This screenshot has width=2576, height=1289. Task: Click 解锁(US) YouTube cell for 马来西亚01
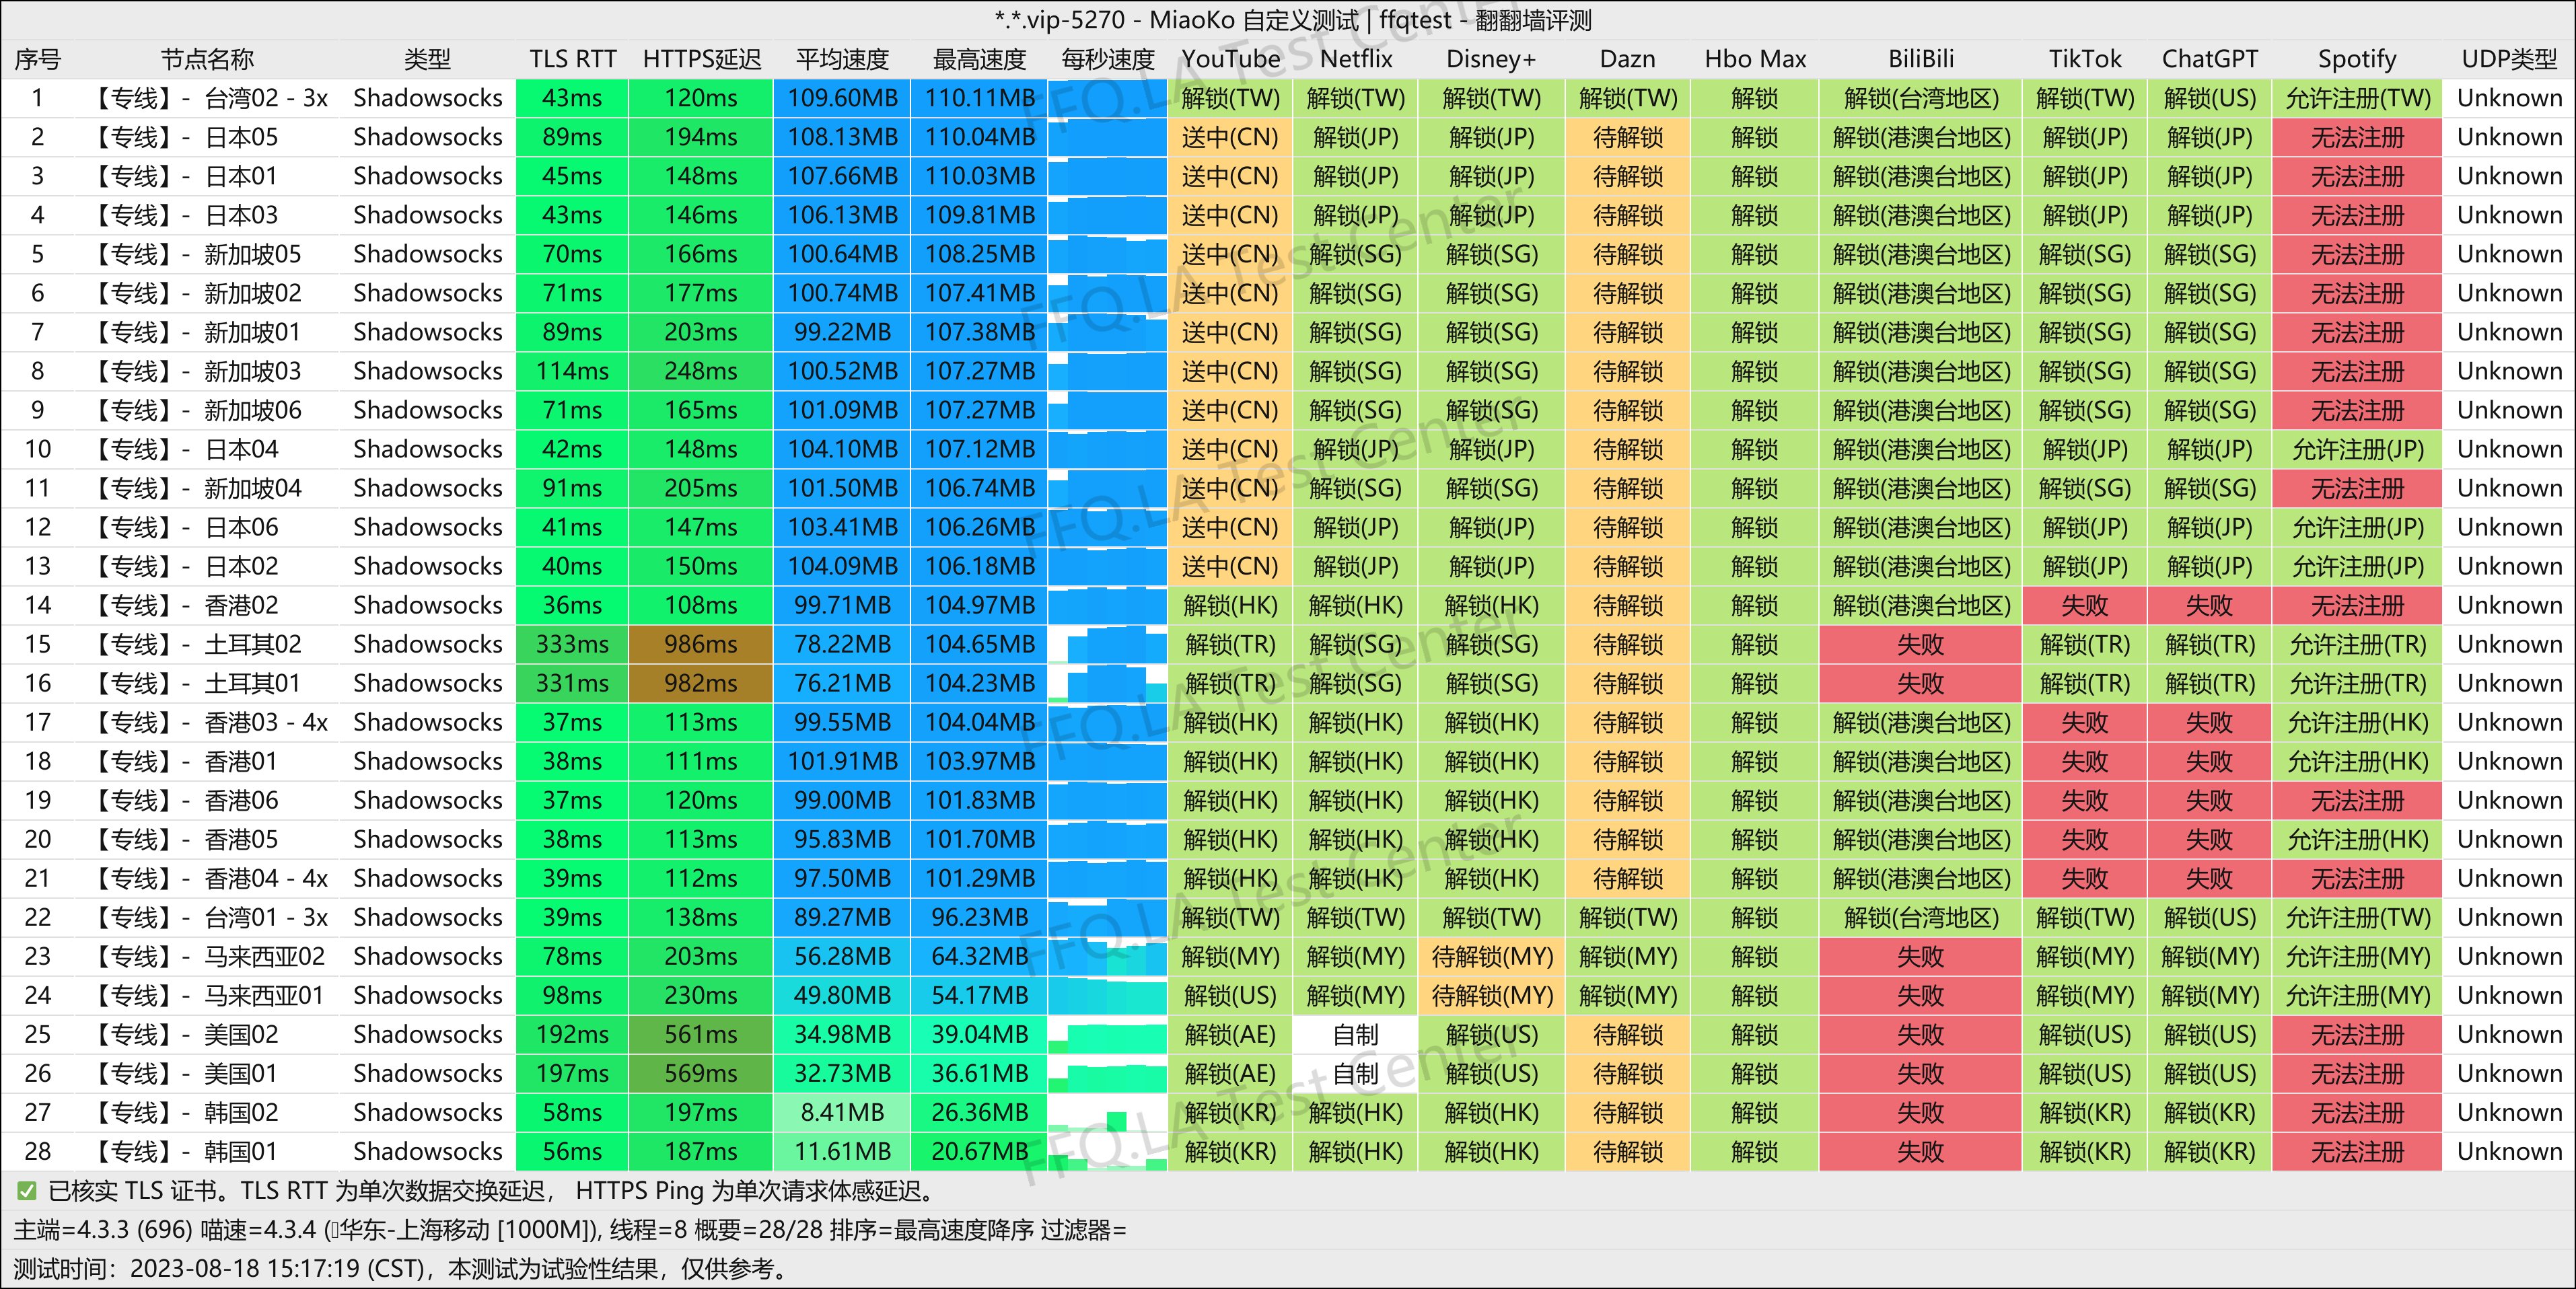(x=1230, y=995)
